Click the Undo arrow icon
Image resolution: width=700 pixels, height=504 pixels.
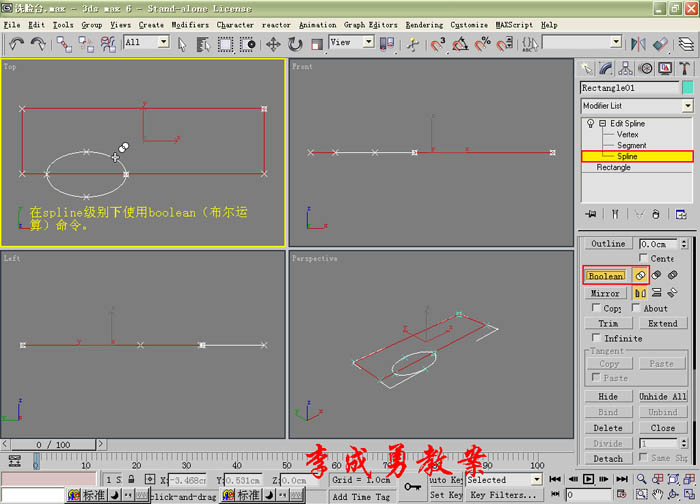17,44
